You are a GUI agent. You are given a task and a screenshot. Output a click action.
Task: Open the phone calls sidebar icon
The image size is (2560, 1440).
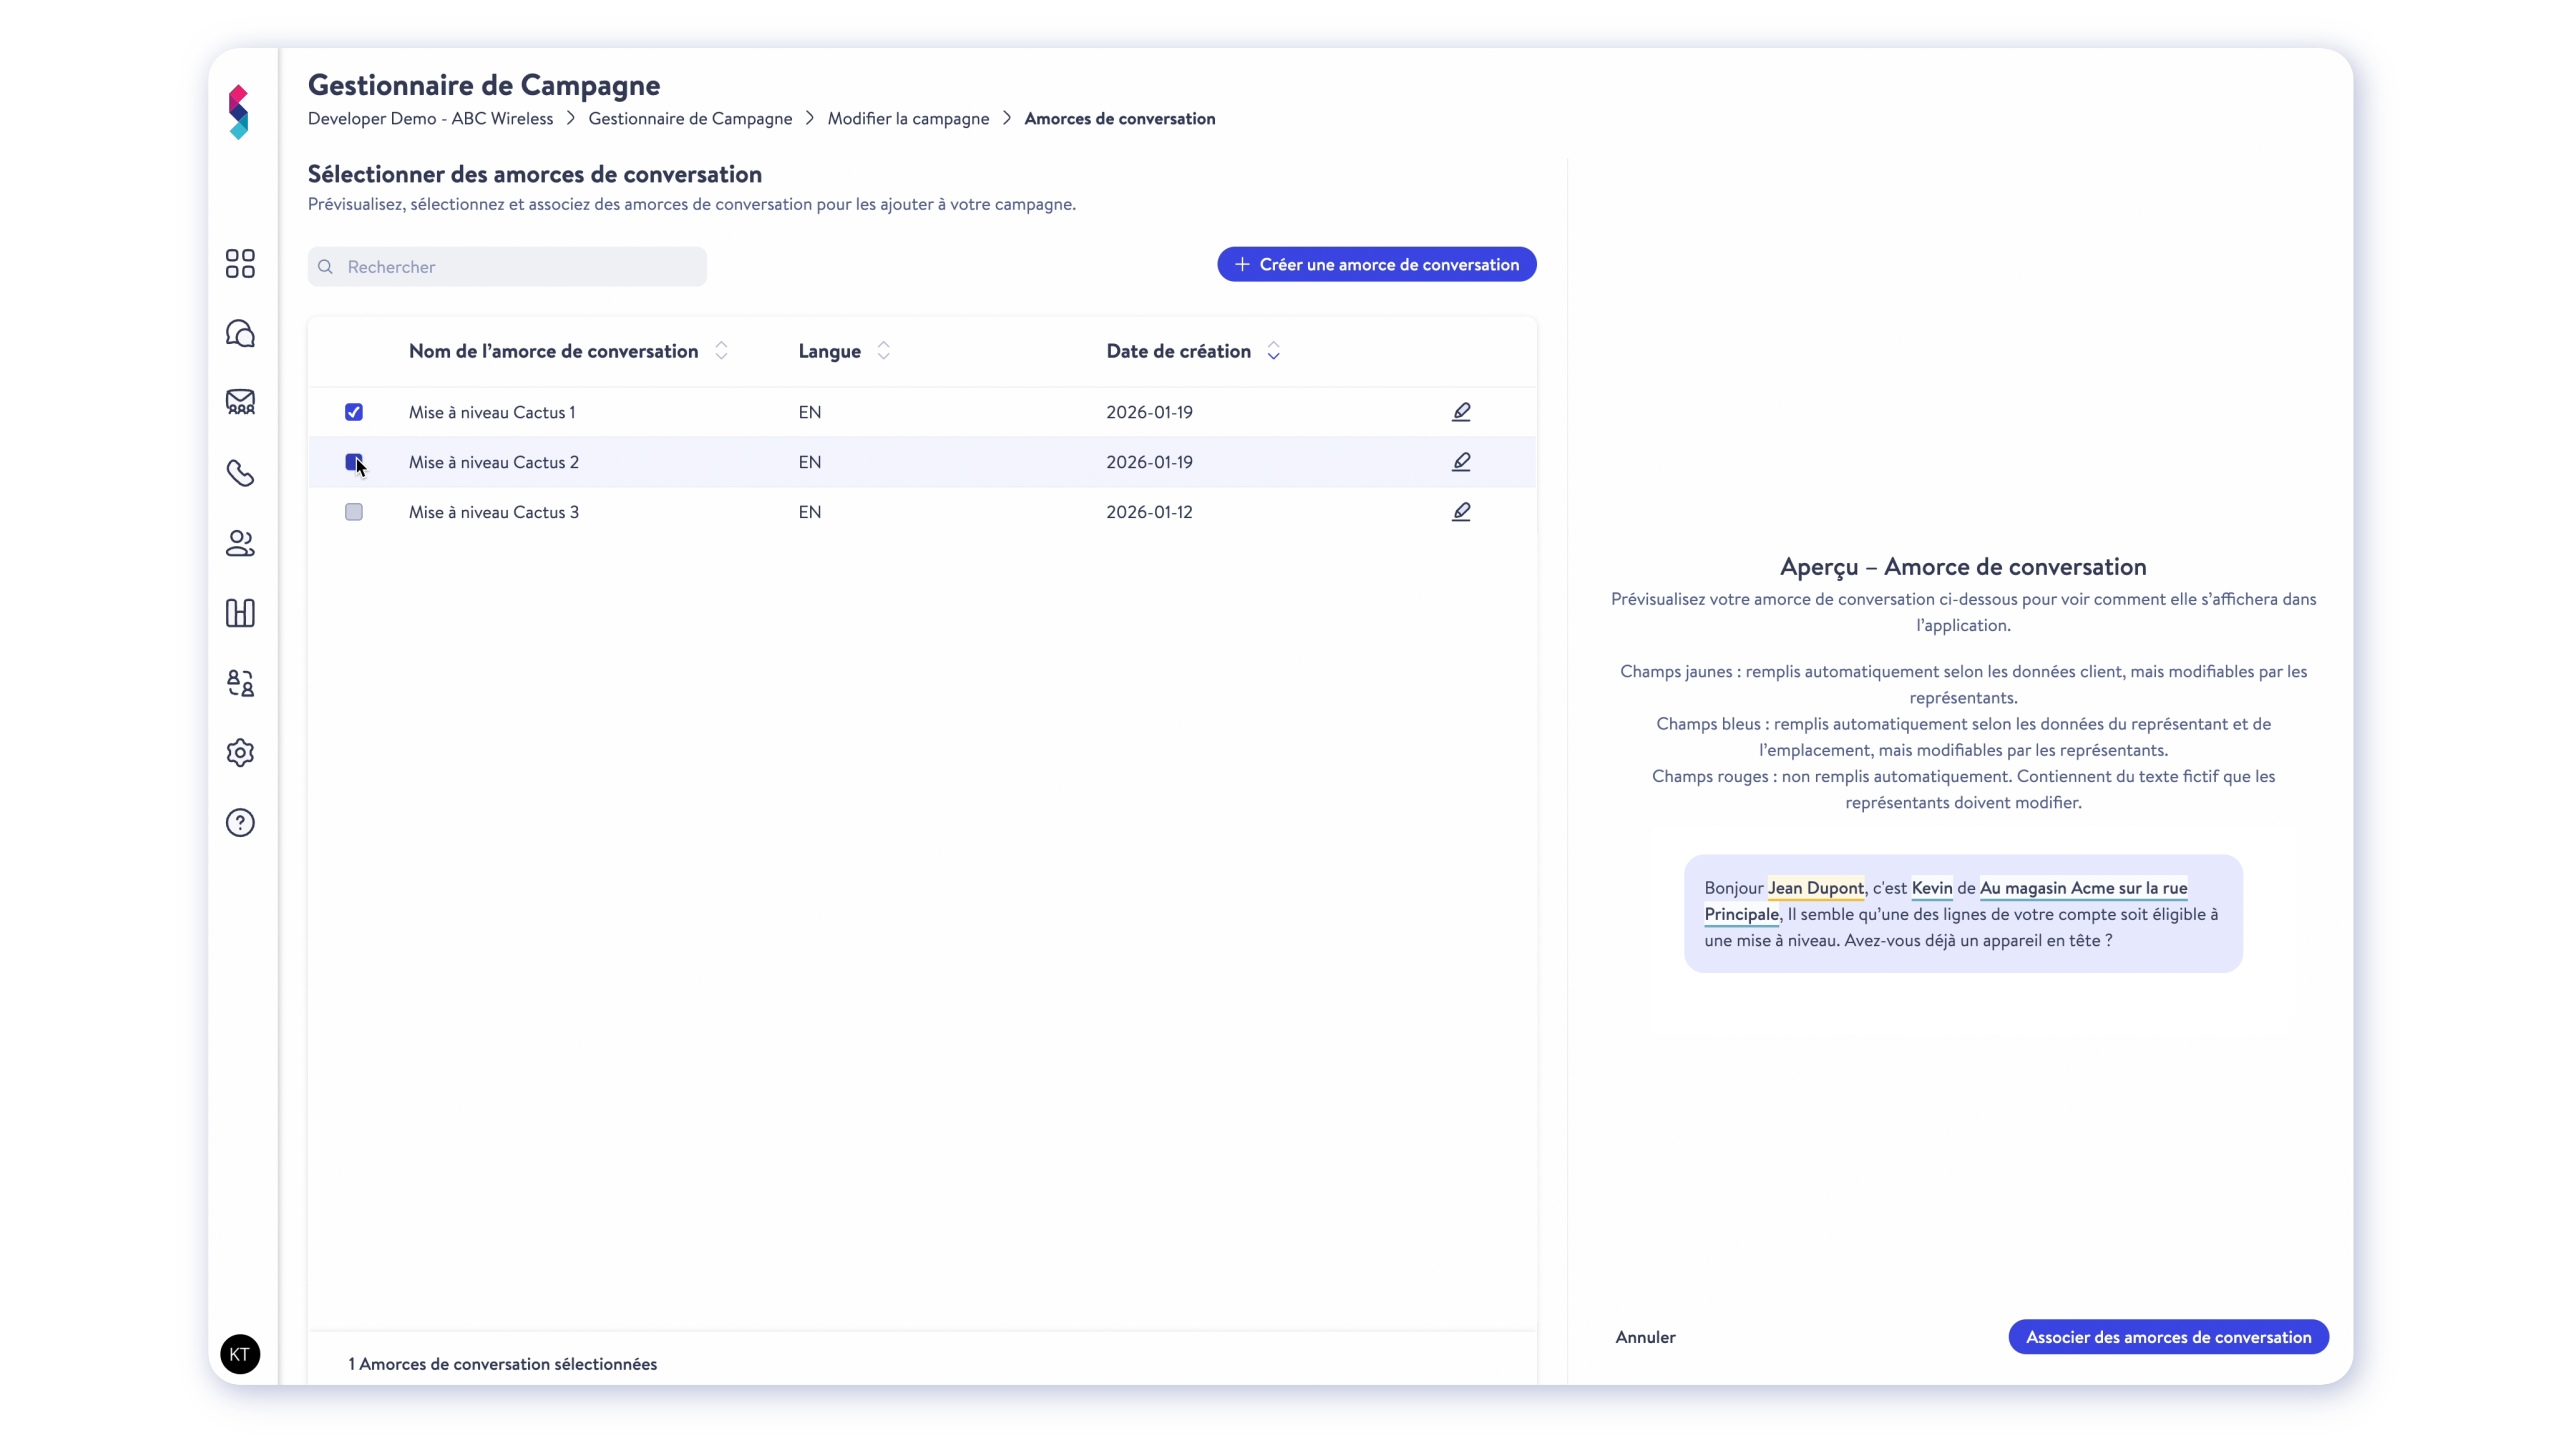[x=240, y=473]
